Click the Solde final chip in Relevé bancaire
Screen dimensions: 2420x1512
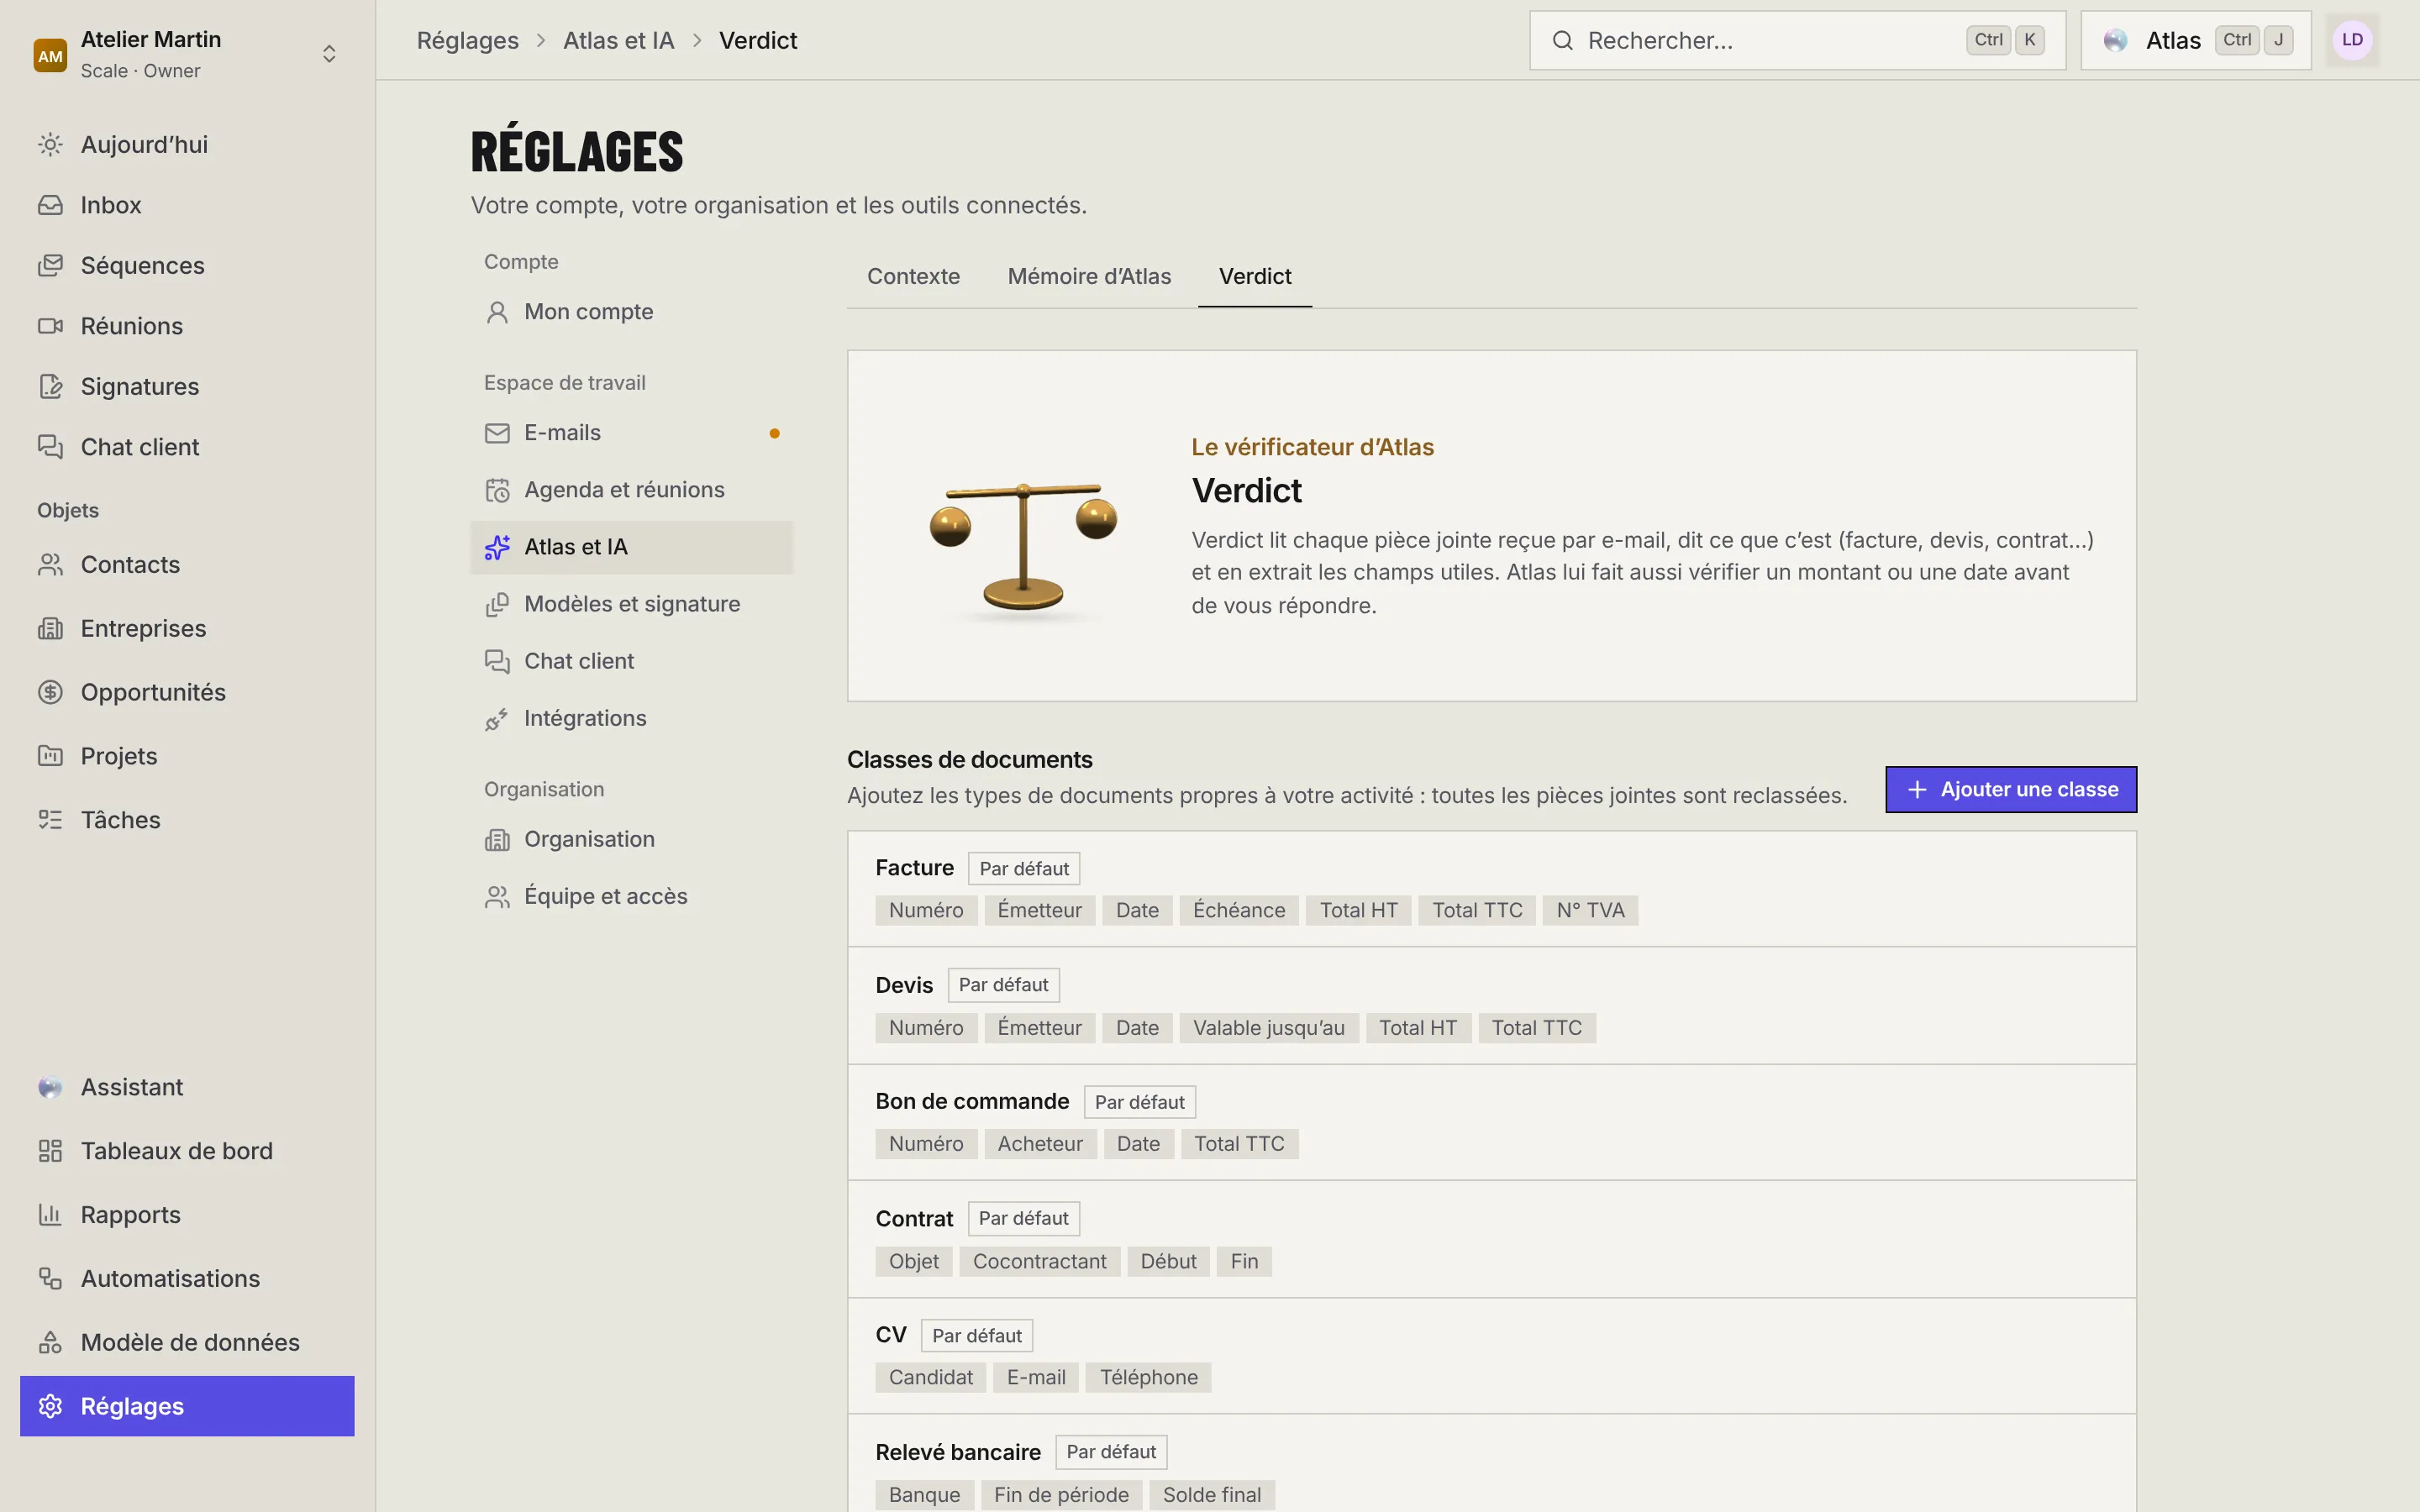coord(1211,1495)
